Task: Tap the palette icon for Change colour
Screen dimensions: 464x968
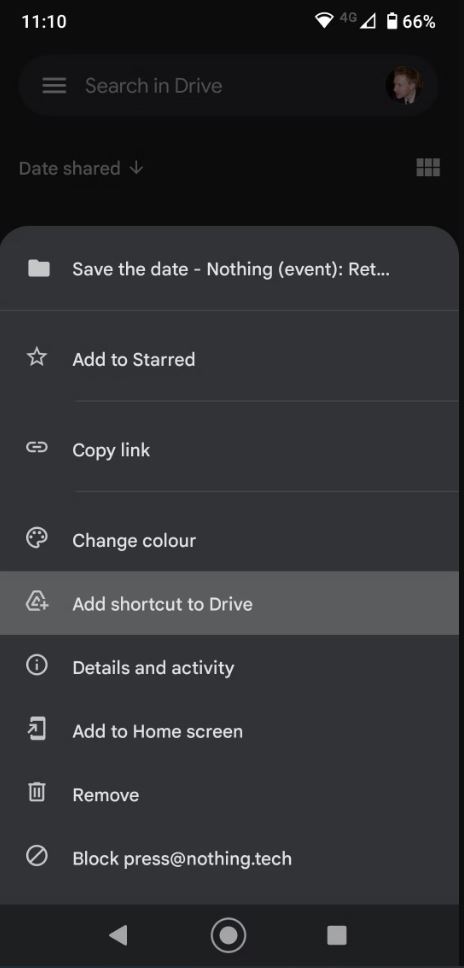Action: (37, 538)
